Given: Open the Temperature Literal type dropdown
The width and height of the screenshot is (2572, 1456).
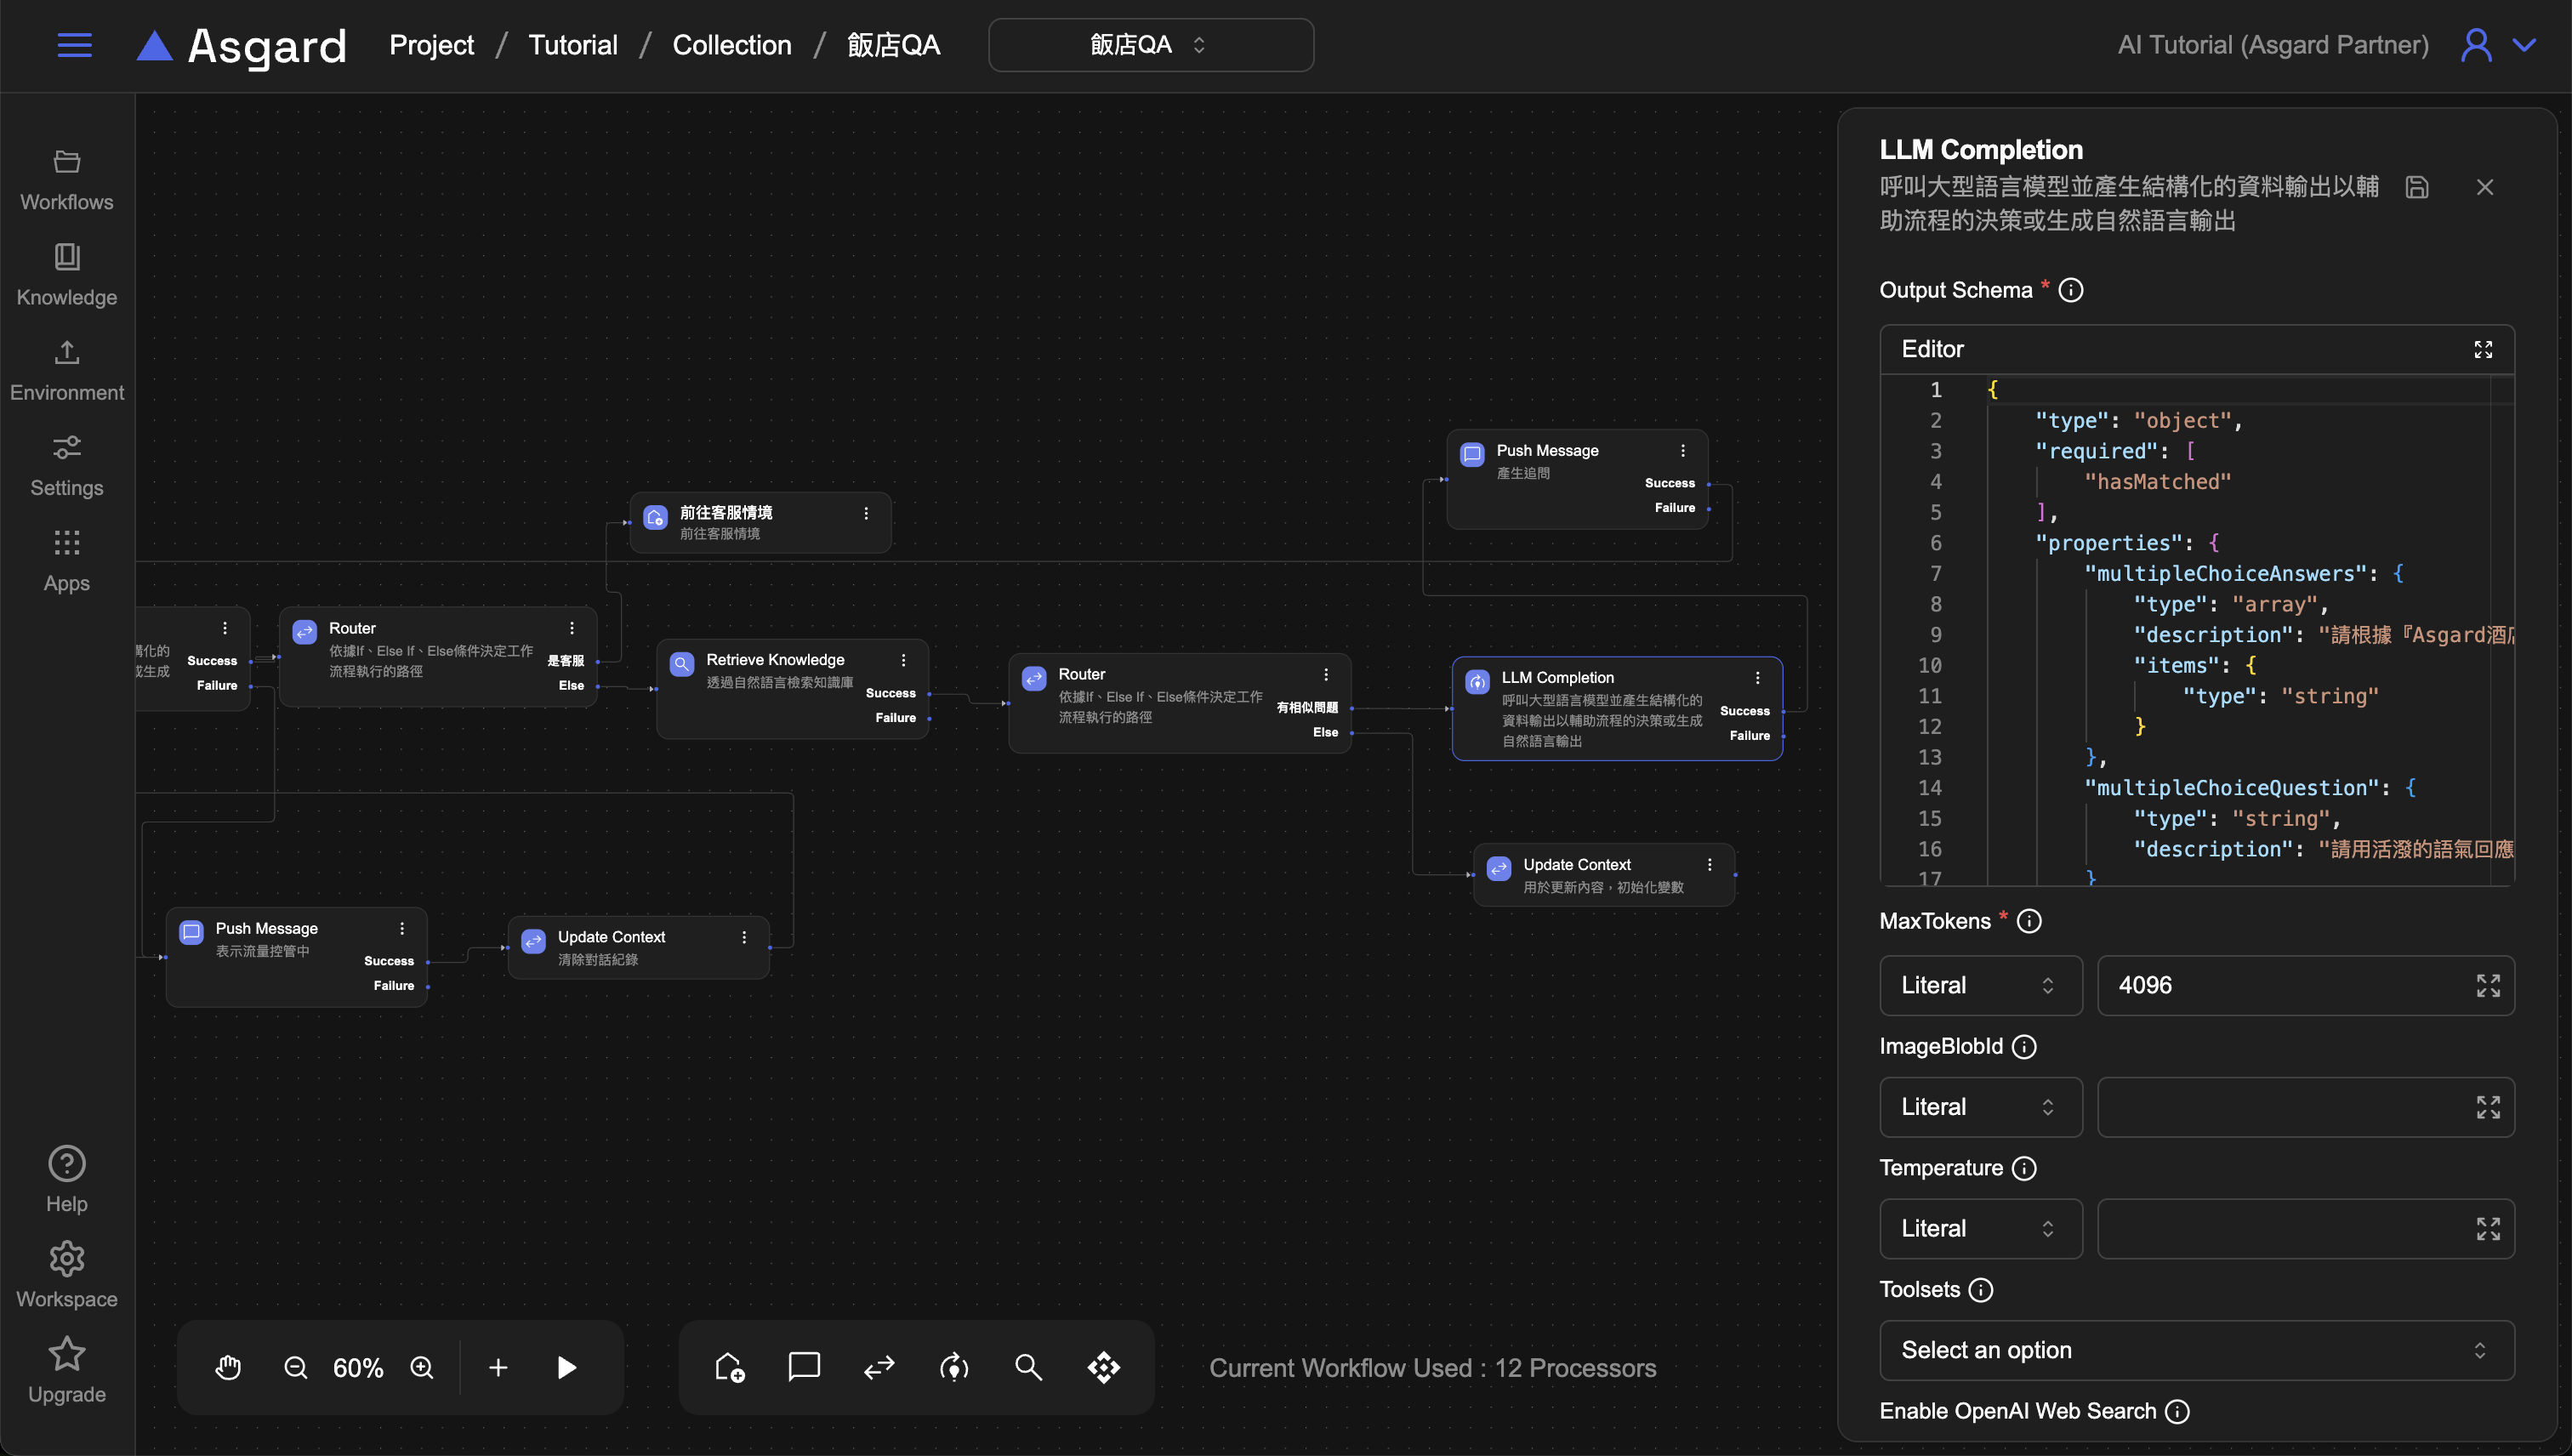Looking at the screenshot, I should [1980, 1228].
